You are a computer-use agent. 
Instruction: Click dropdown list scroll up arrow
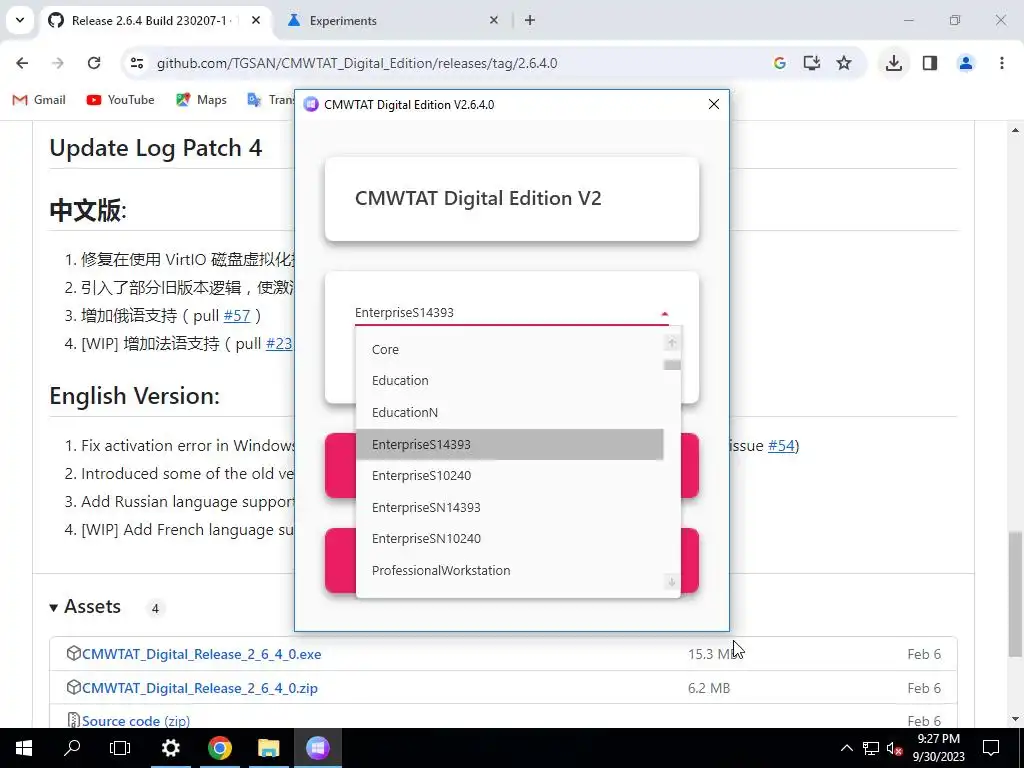[671, 342]
